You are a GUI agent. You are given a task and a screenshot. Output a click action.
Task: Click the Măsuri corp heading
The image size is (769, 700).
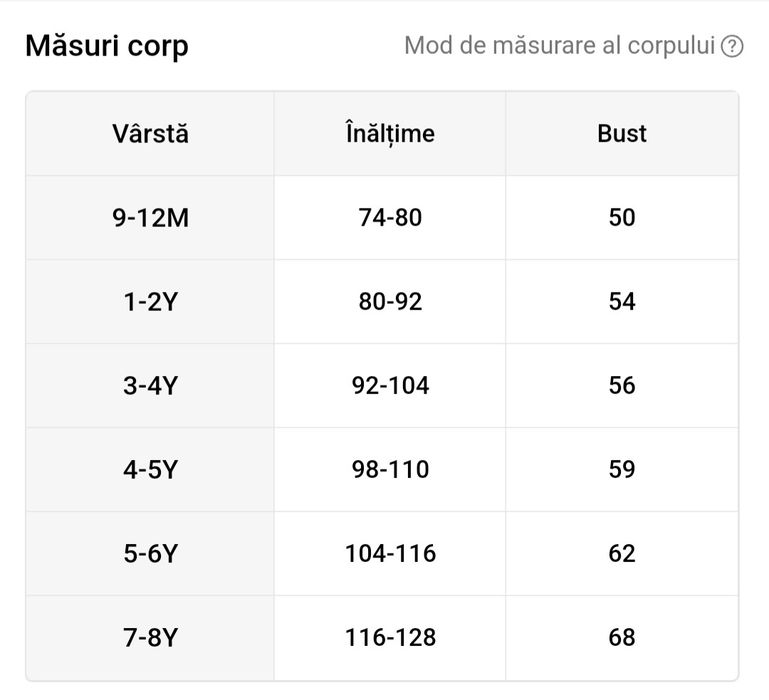click(107, 46)
